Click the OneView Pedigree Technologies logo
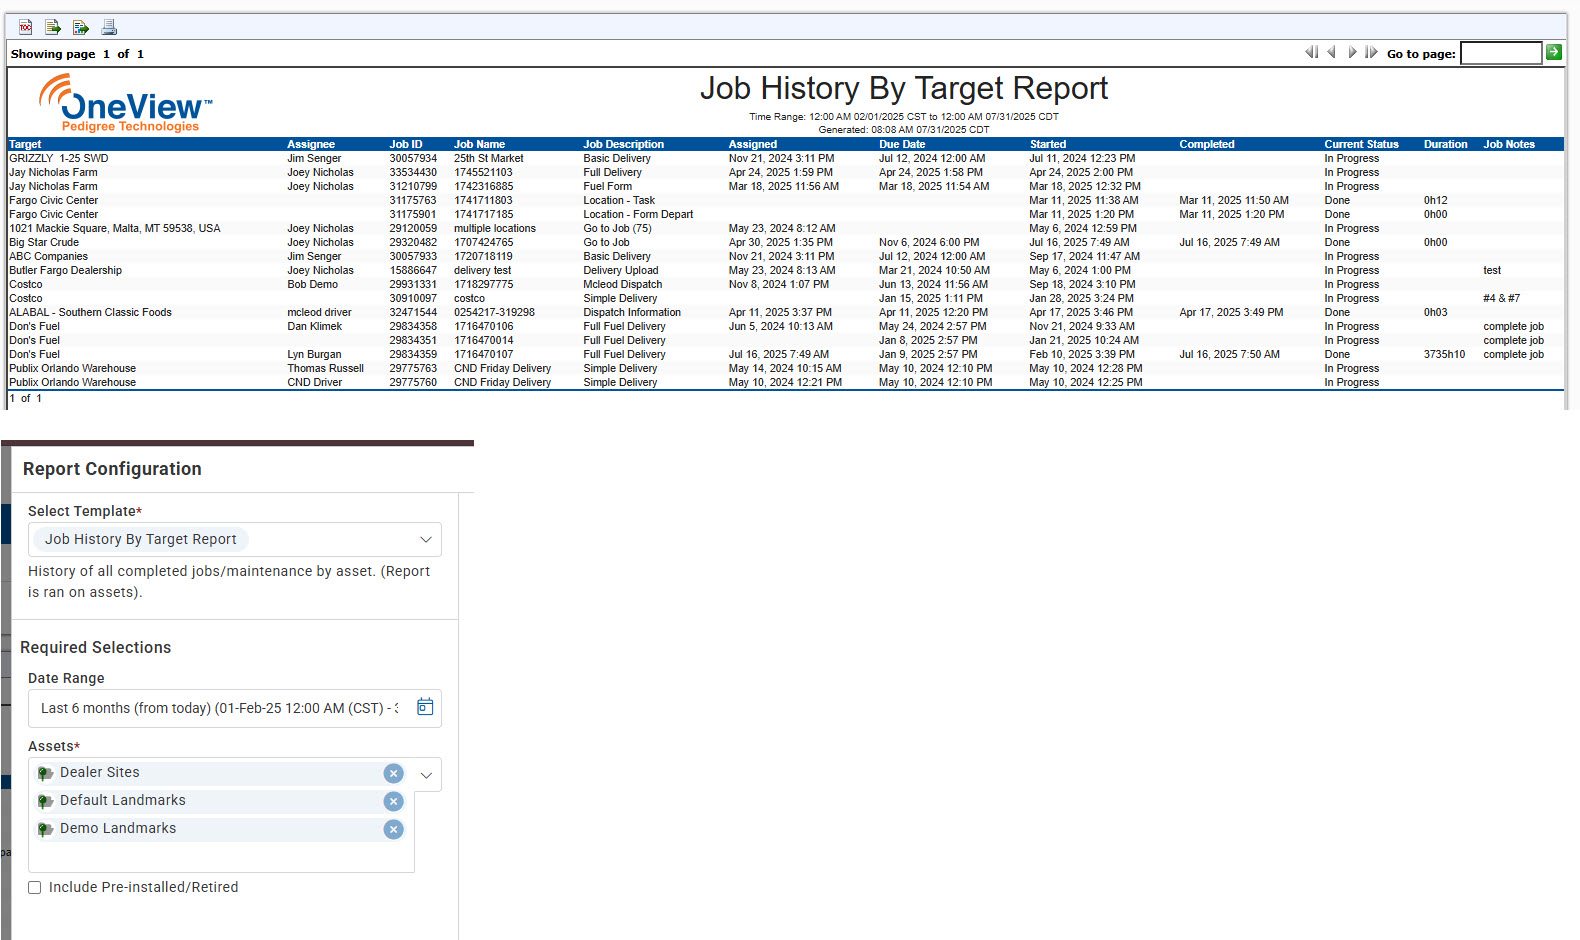Screen dimensions: 1580x940 pyautogui.click(x=126, y=103)
